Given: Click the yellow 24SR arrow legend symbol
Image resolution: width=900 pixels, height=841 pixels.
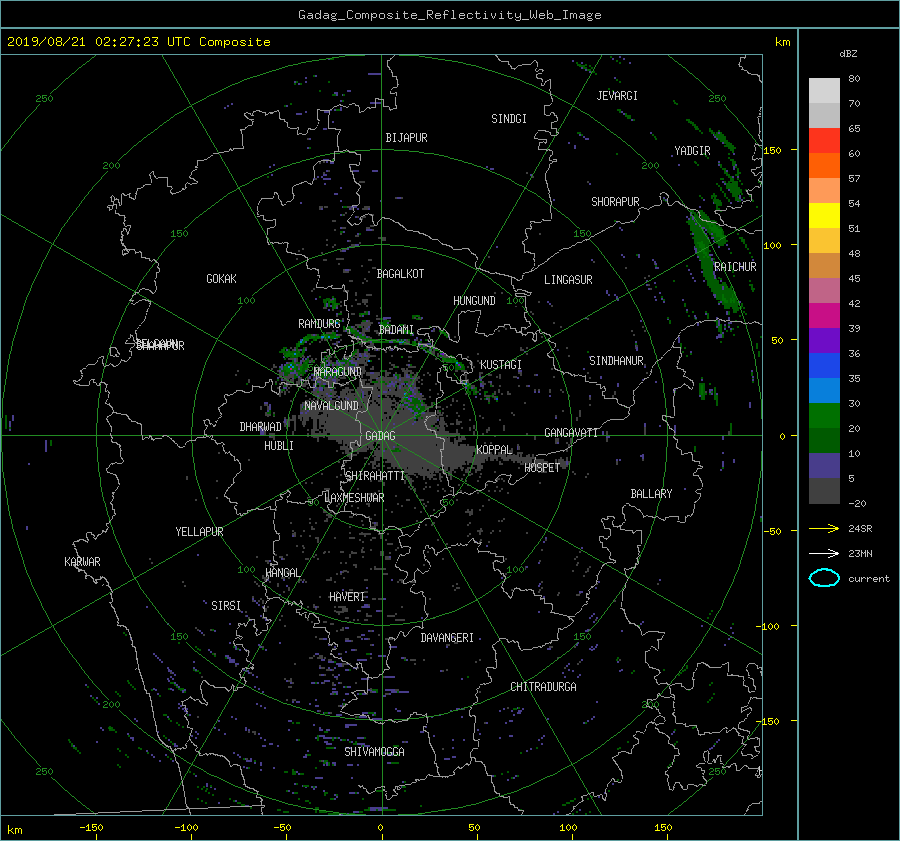Looking at the screenshot, I should pyautogui.click(x=824, y=528).
